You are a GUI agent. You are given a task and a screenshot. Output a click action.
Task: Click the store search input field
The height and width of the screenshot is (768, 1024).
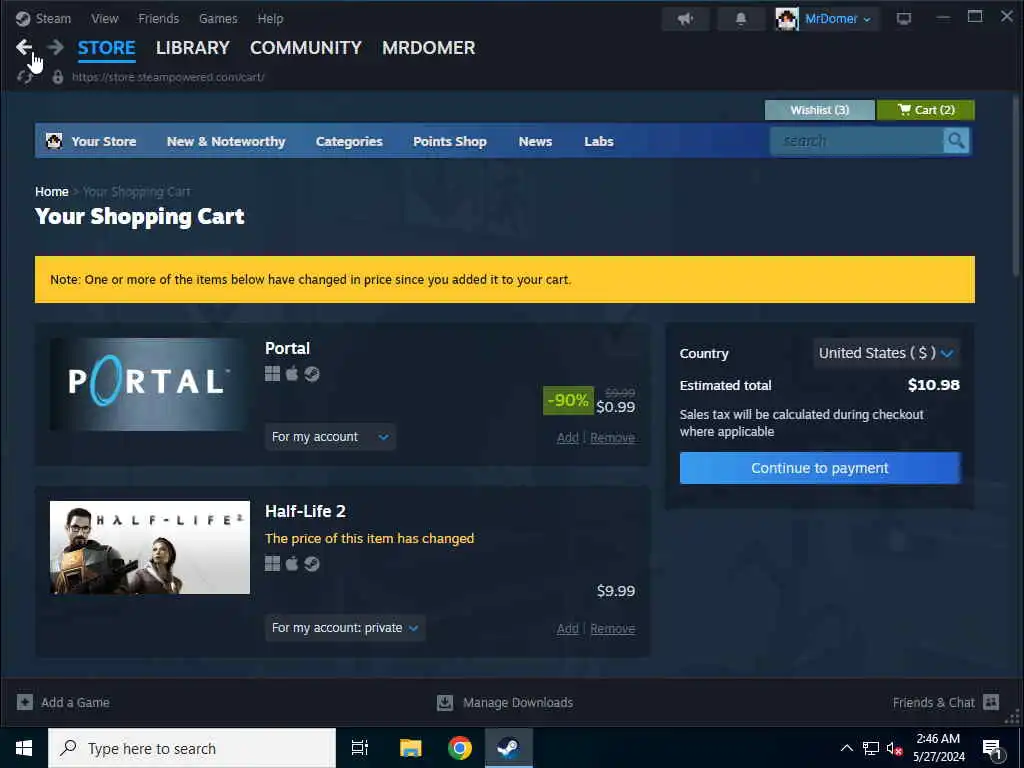pyautogui.click(x=856, y=141)
